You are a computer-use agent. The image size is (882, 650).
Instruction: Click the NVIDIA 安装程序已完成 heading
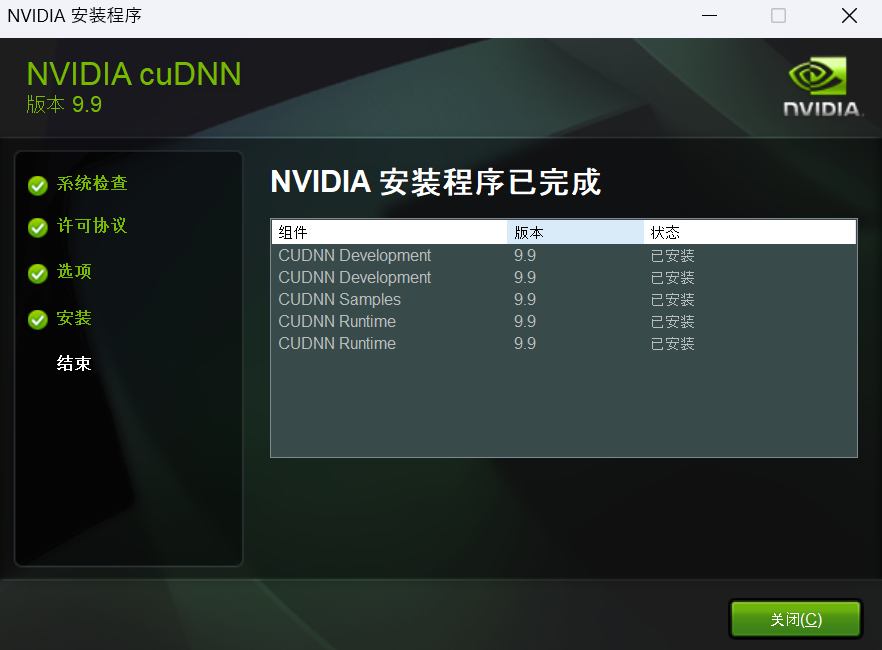click(436, 182)
